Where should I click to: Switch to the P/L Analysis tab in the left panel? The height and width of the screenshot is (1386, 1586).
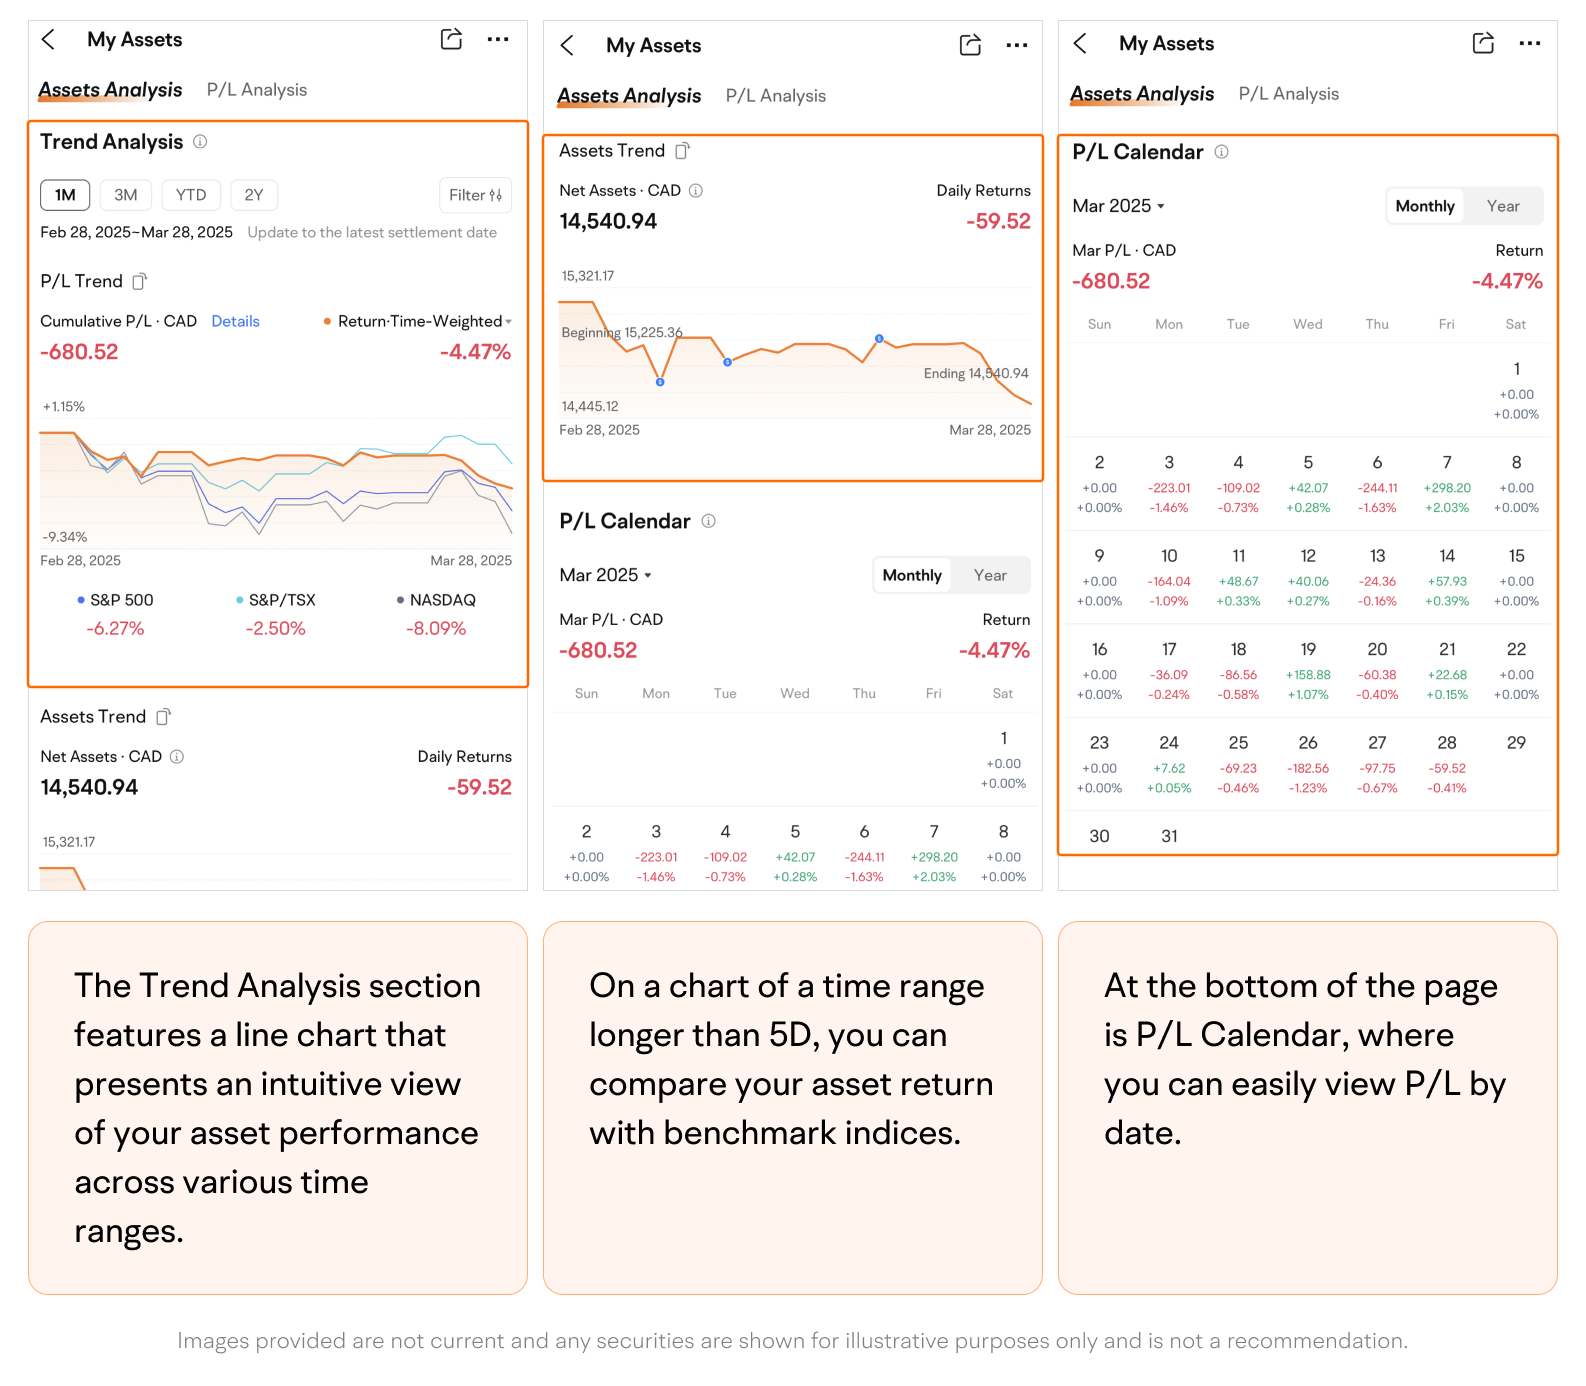click(257, 90)
